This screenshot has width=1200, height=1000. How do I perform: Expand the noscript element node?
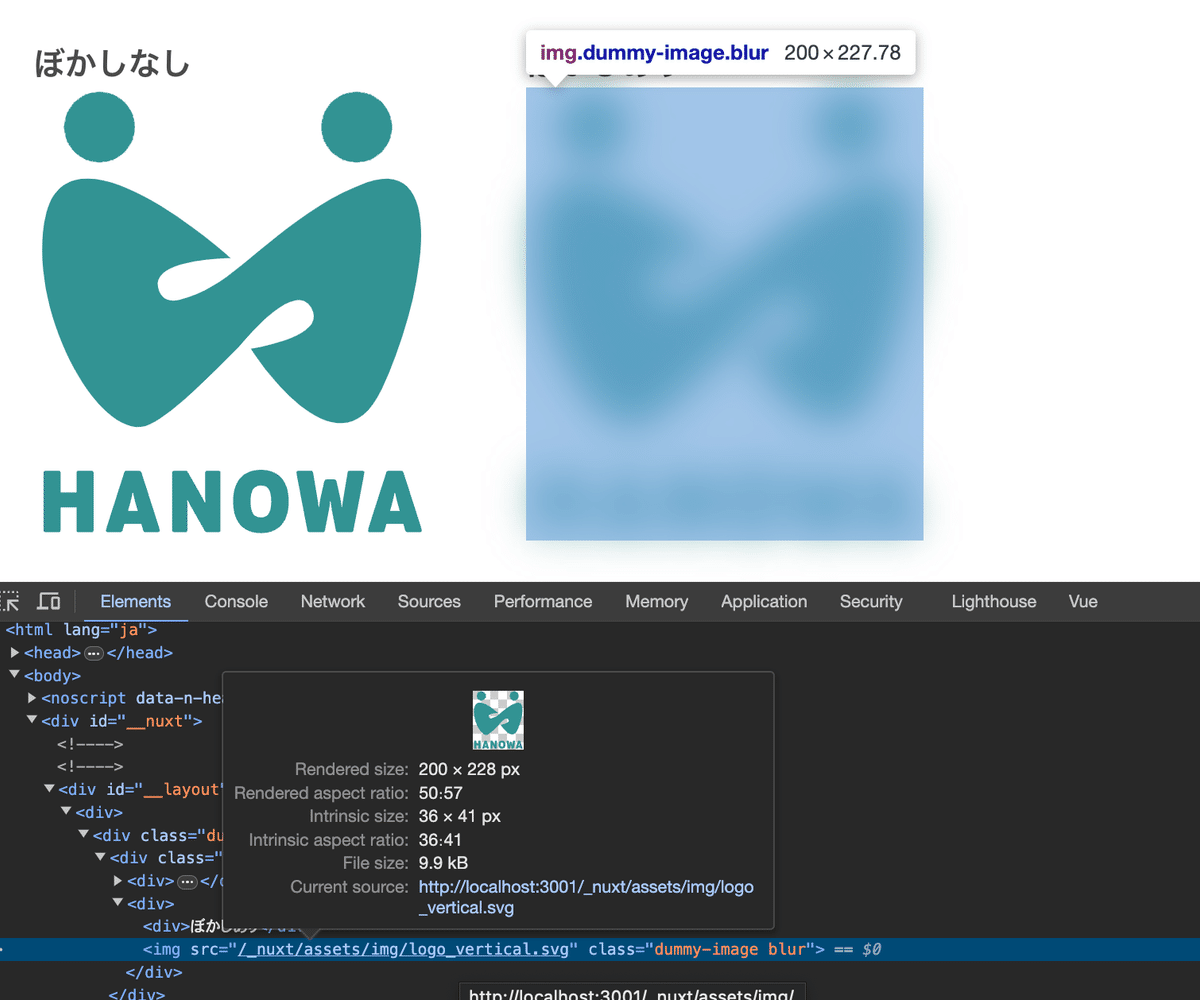coord(32,698)
